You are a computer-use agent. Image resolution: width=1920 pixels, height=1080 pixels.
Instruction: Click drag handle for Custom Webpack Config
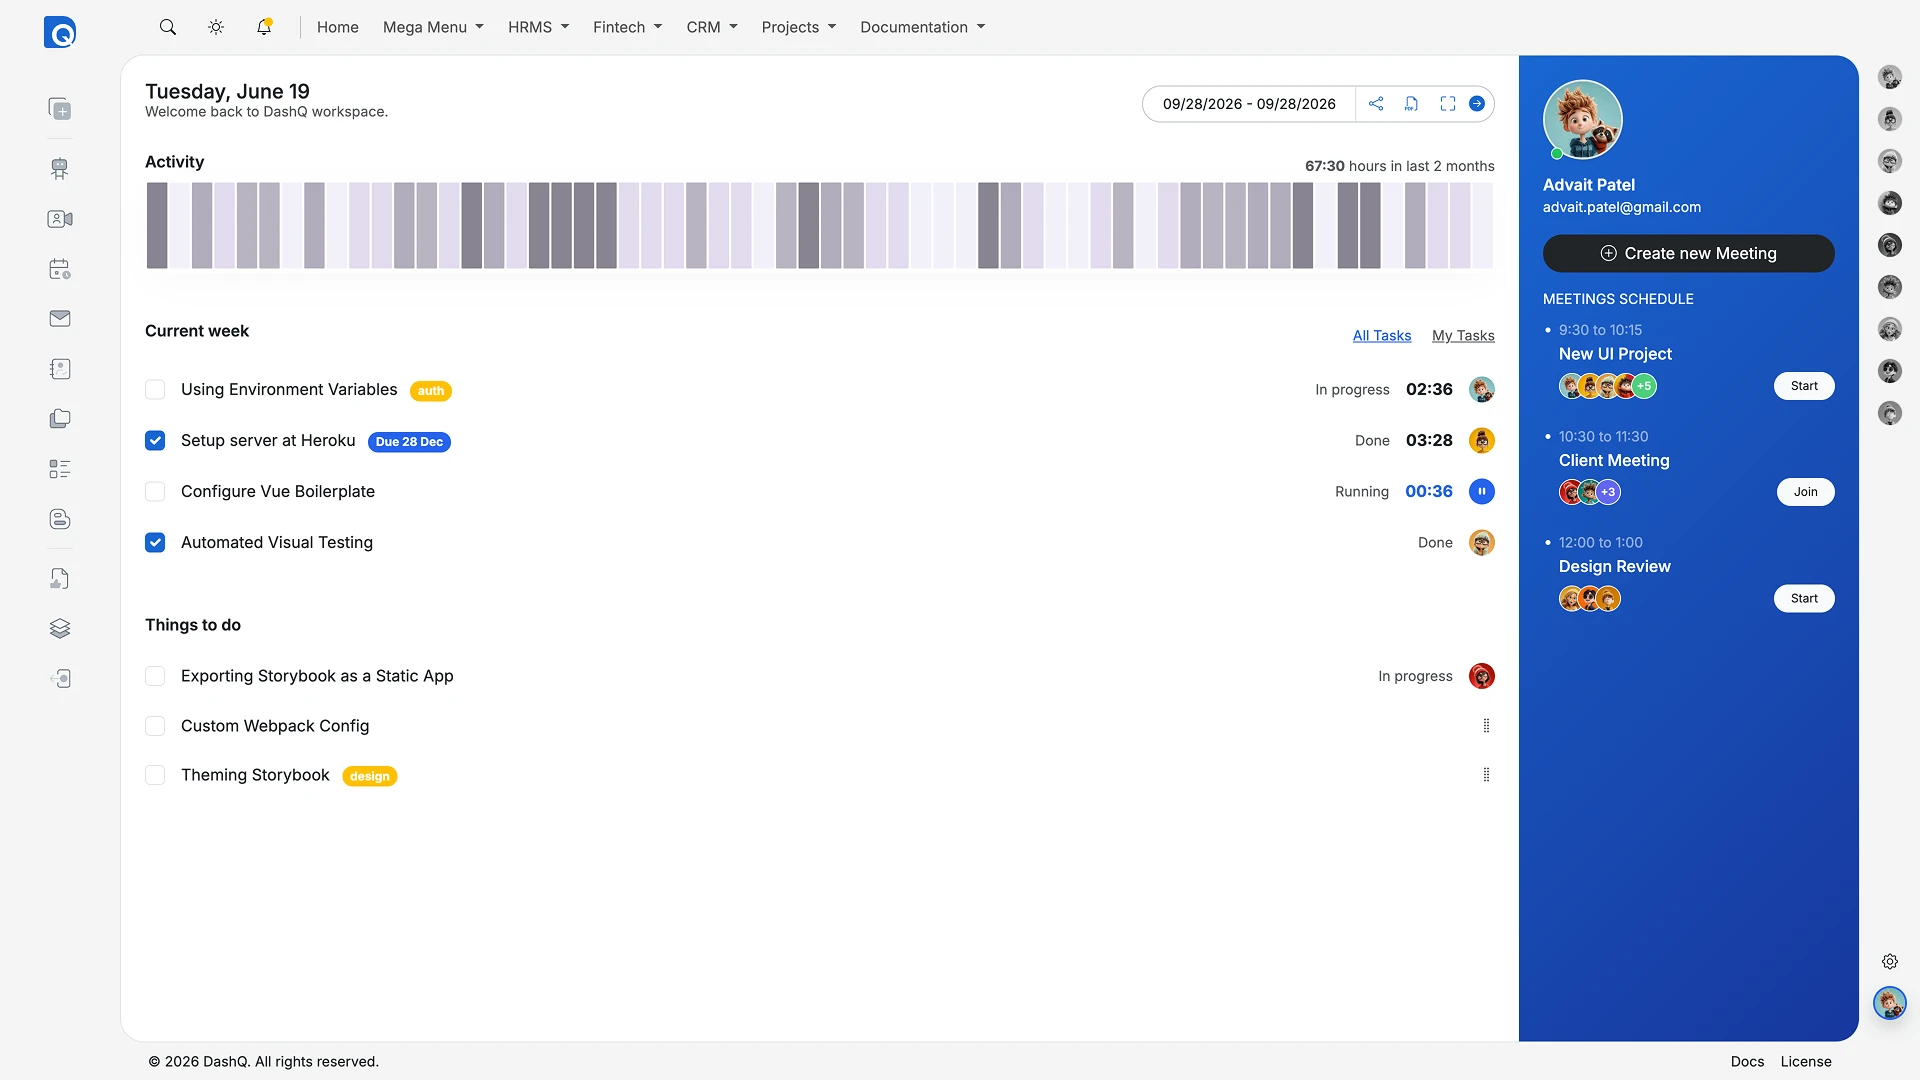point(1486,726)
